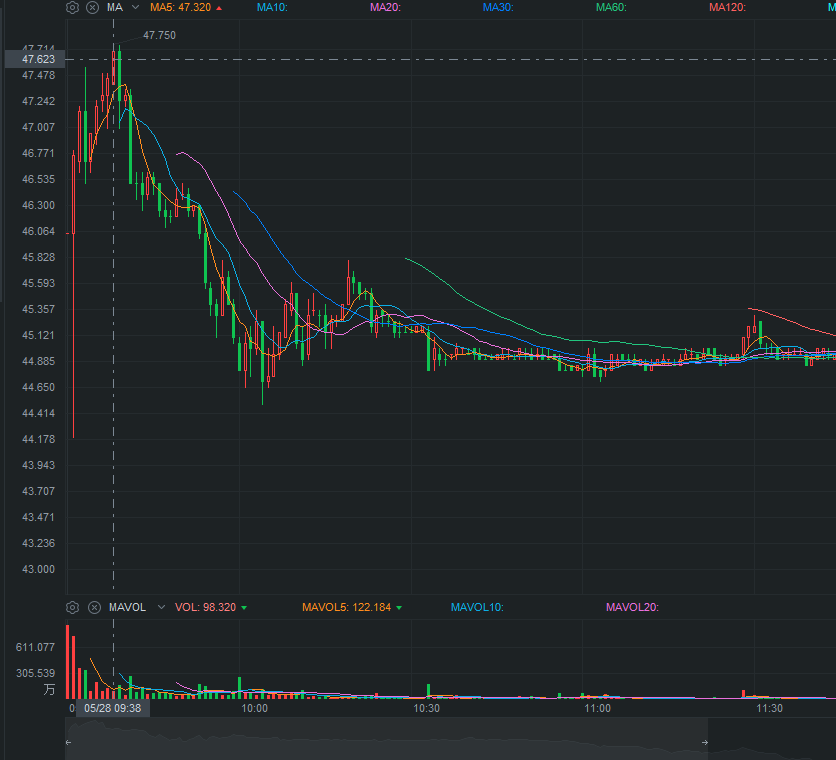Open MA indicator settings gear
This screenshot has width=836, height=760.
73,7
